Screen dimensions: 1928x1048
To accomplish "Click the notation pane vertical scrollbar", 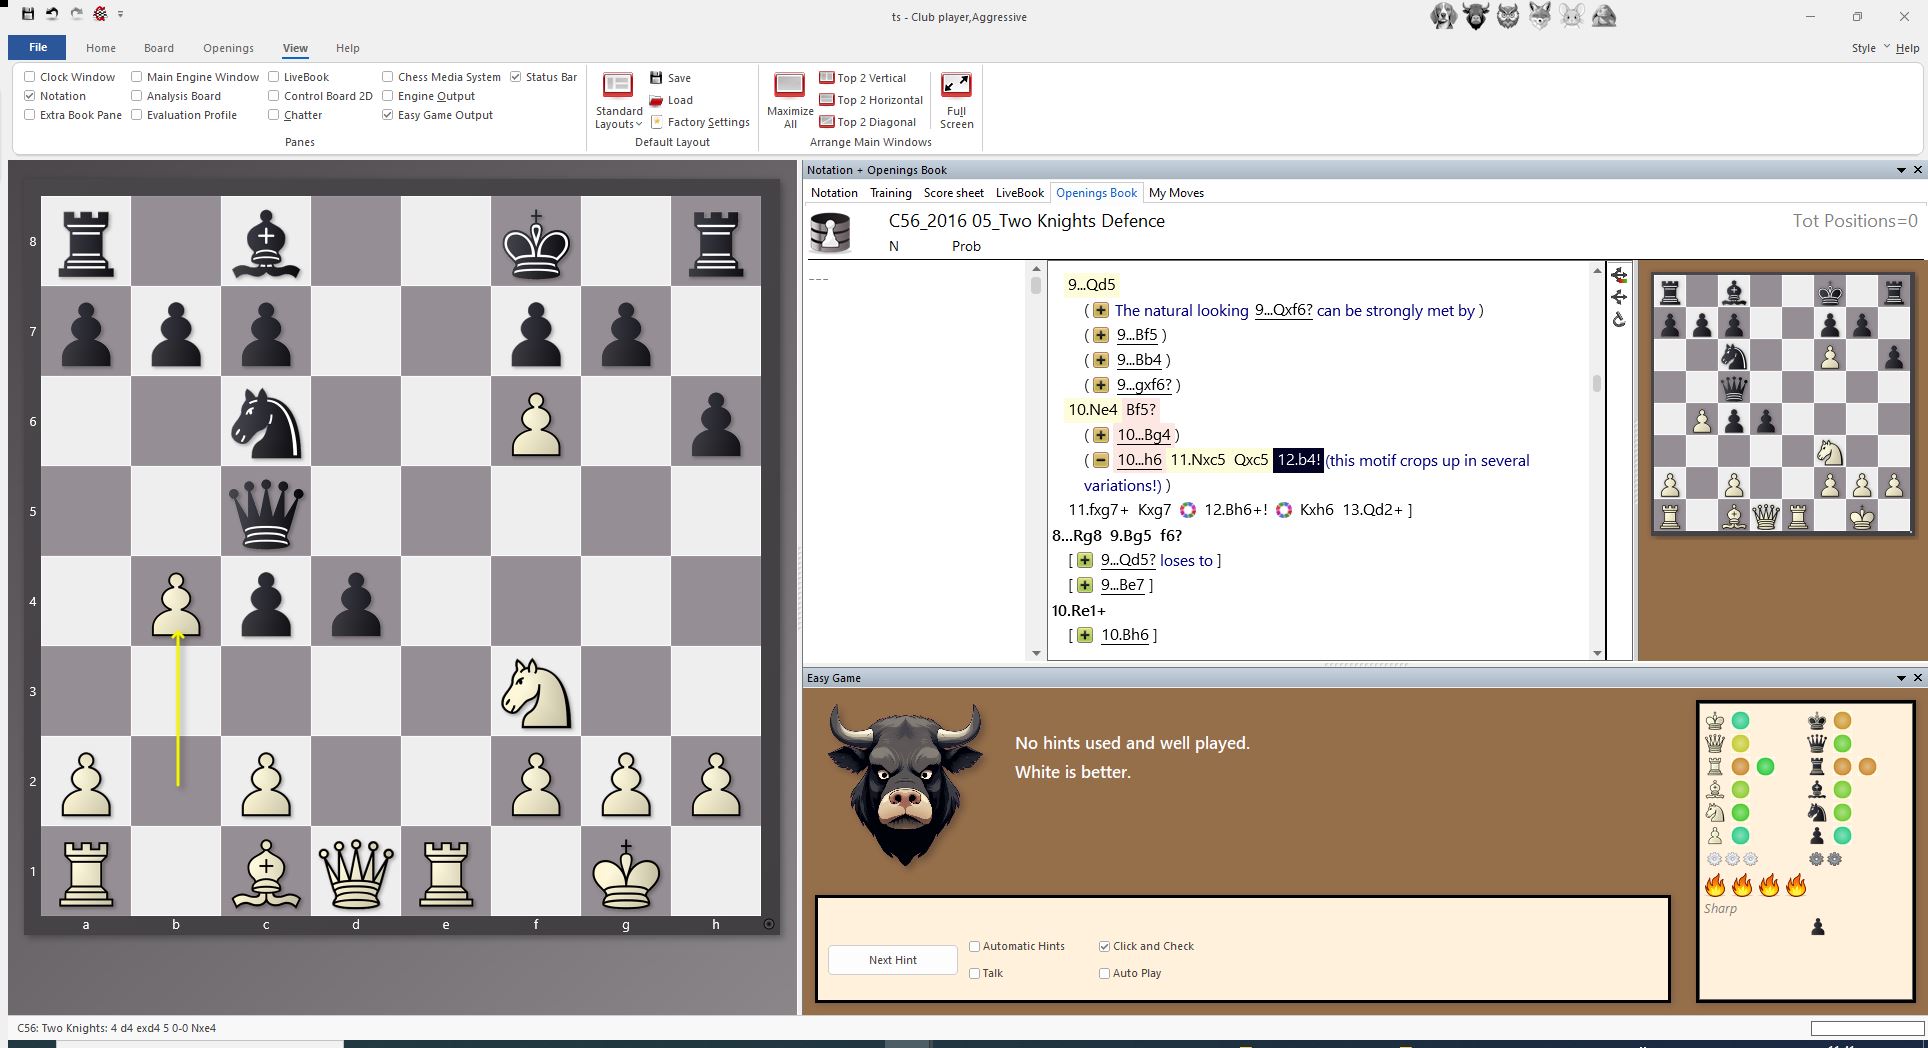I will point(1597,383).
